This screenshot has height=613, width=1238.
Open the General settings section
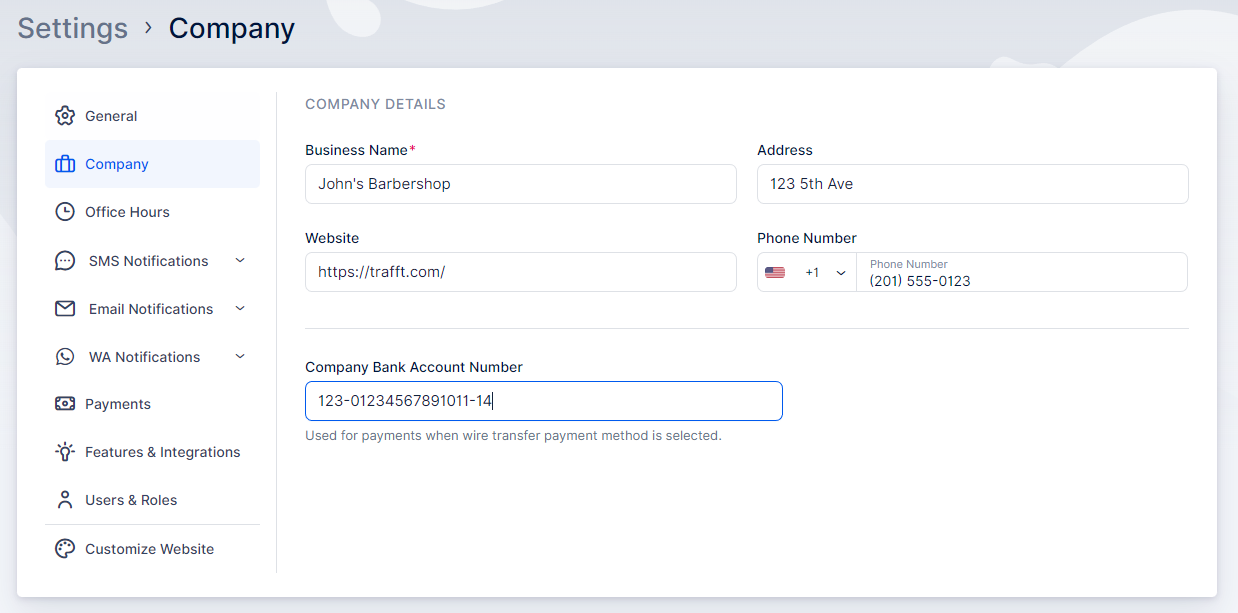click(x=152, y=116)
